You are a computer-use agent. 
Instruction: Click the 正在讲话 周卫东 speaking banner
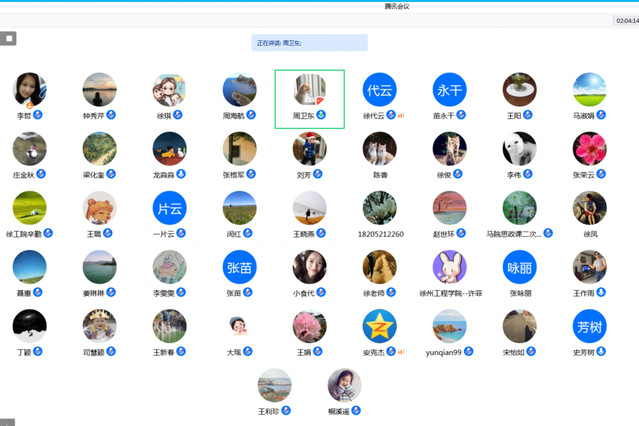pyautogui.click(x=309, y=43)
